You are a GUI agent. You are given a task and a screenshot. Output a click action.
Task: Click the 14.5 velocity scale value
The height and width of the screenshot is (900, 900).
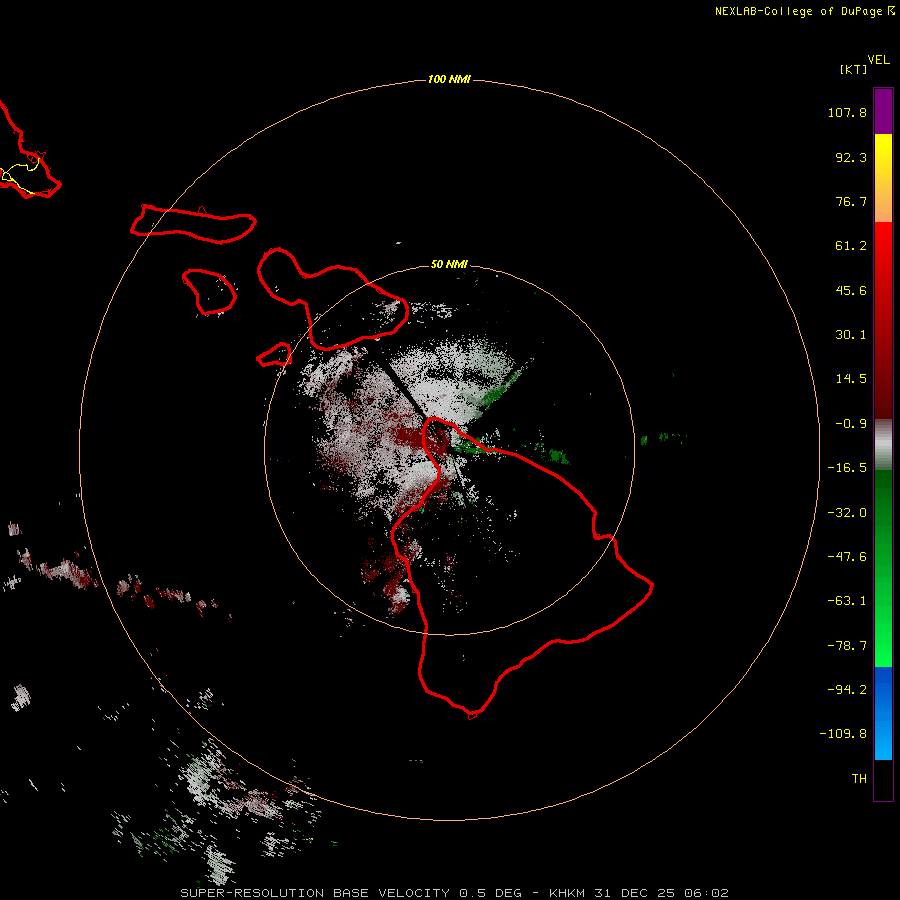[x=851, y=379]
